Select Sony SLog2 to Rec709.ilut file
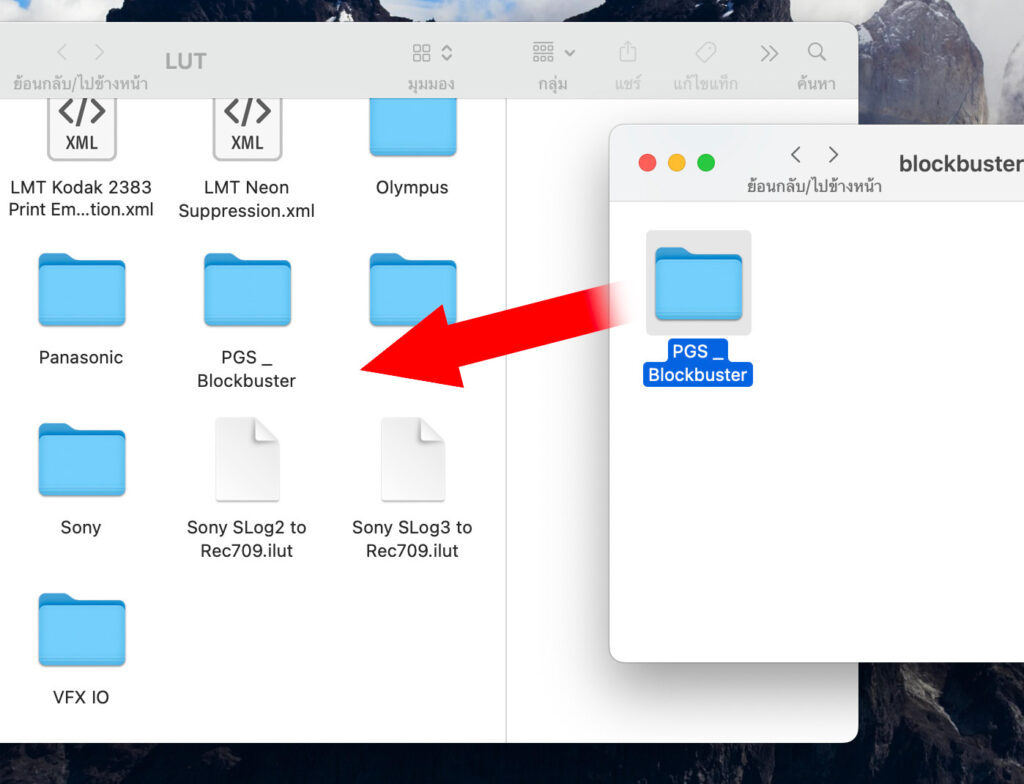1024x784 pixels. 247,461
